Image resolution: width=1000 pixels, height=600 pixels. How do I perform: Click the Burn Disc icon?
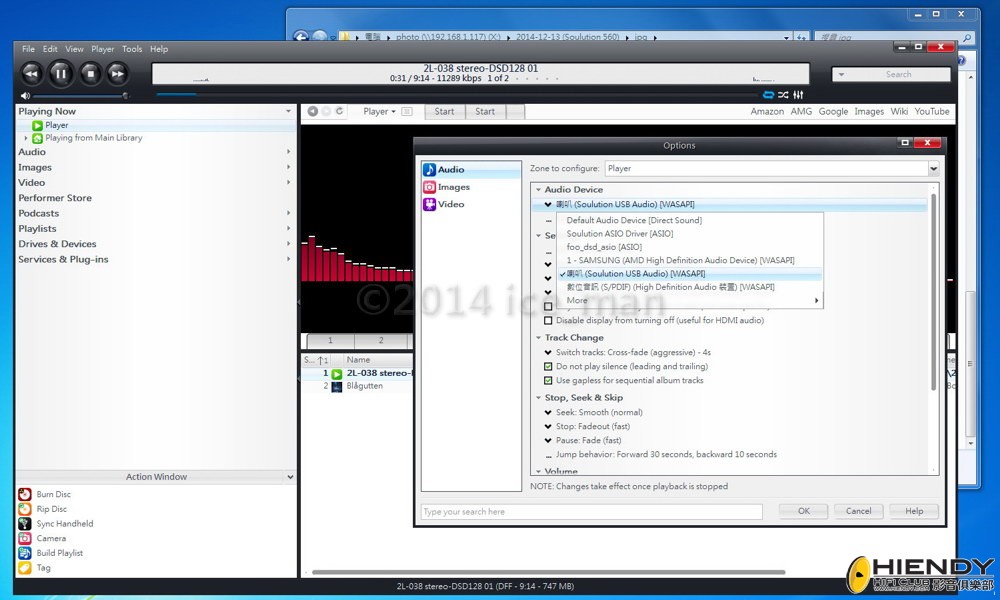click(x=25, y=494)
